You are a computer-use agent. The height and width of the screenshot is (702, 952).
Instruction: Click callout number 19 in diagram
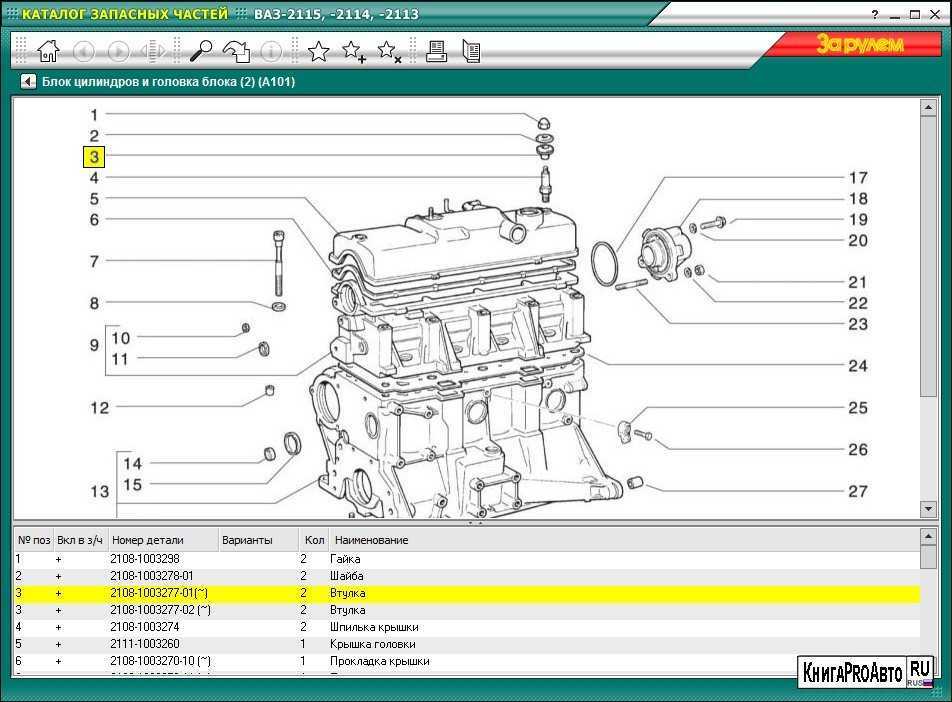click(858, 220)
